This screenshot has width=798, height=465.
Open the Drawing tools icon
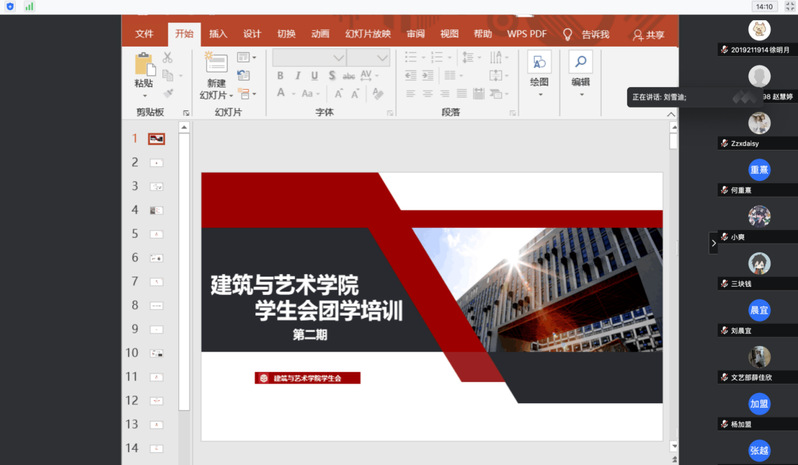point(539,64)
